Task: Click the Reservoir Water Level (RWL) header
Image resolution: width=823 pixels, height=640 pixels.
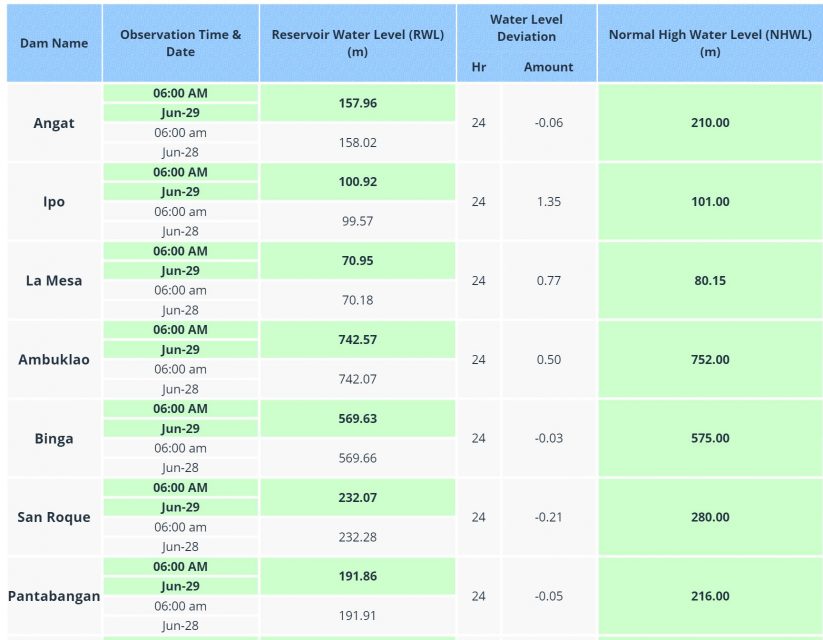Action: pyautogui.click(x=357, y=43)
